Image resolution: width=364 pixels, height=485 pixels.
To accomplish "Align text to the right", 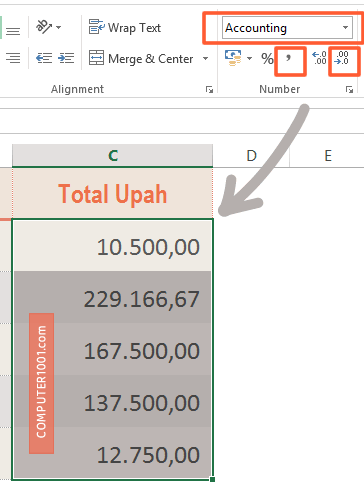I will [x=13, y=58].
